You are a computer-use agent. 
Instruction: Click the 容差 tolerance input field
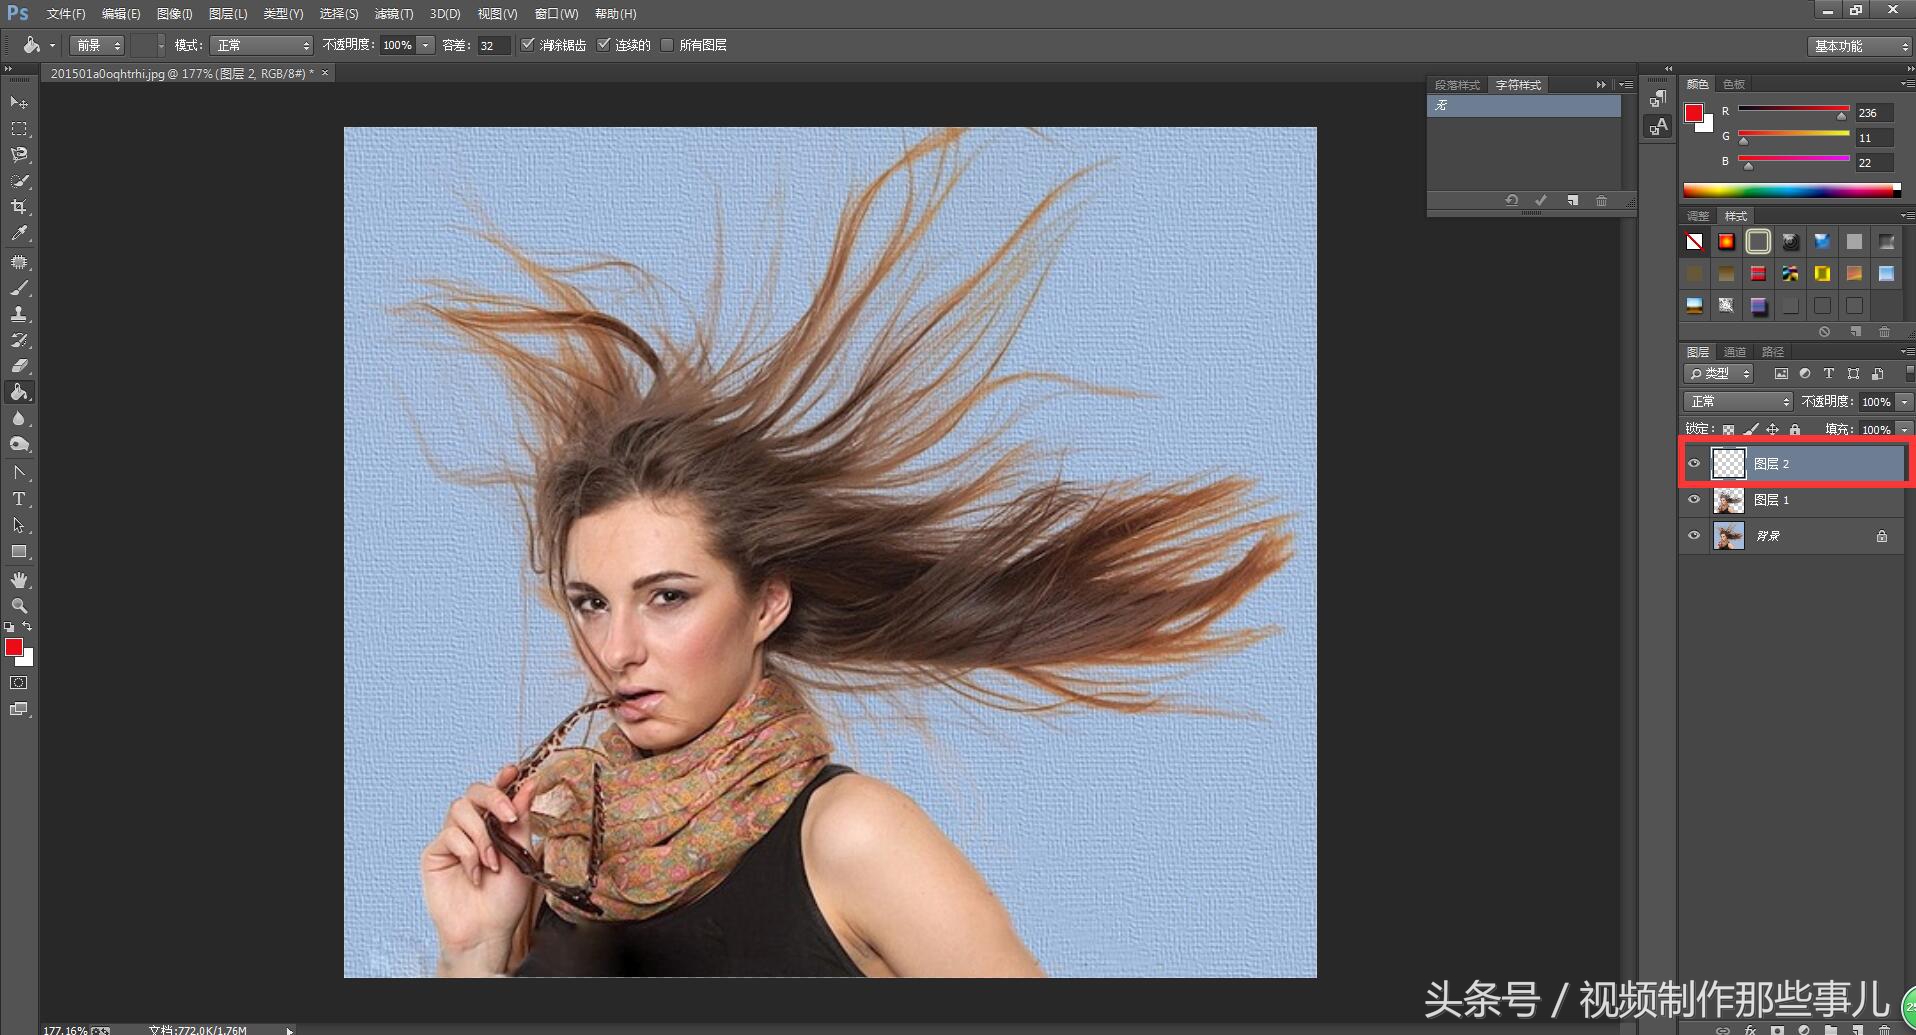[493, 46]
